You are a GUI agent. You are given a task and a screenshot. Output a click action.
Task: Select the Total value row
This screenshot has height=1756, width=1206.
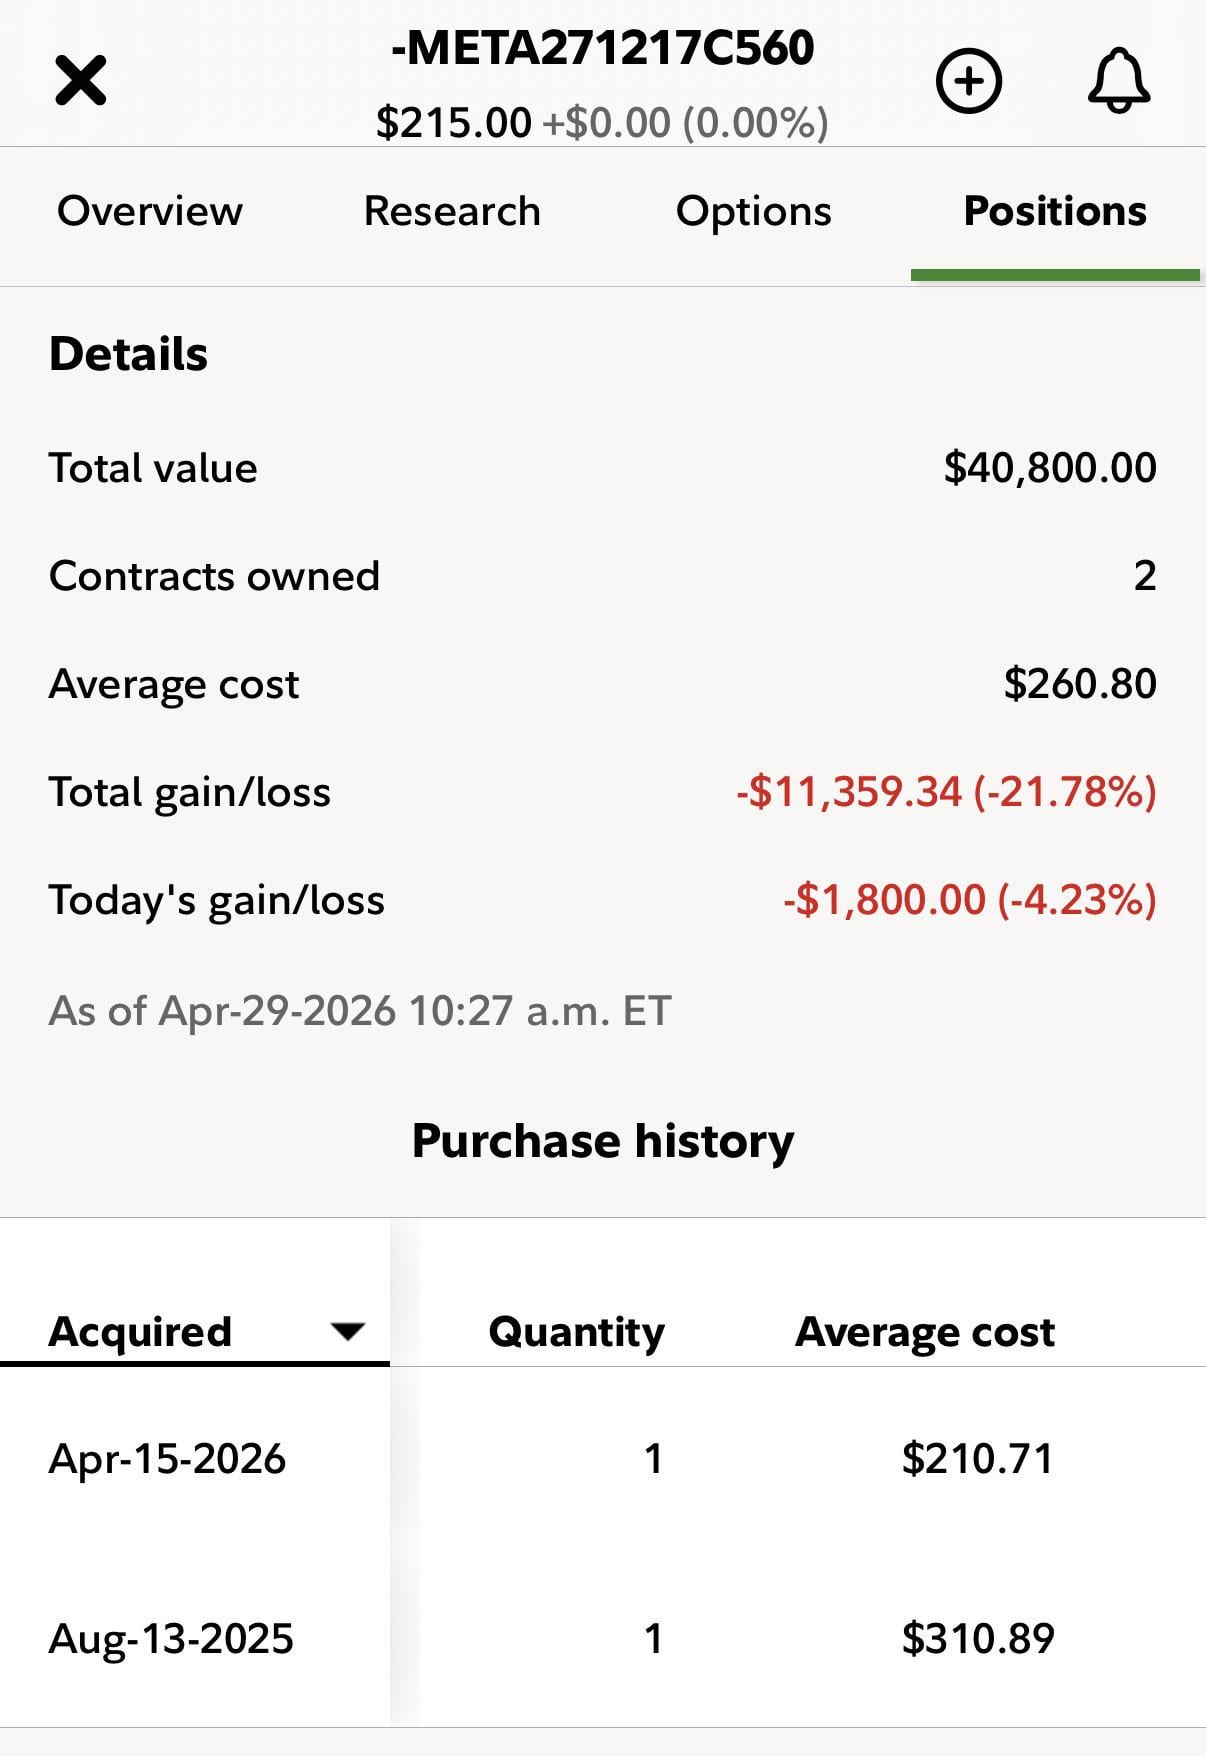pos(603,468)
